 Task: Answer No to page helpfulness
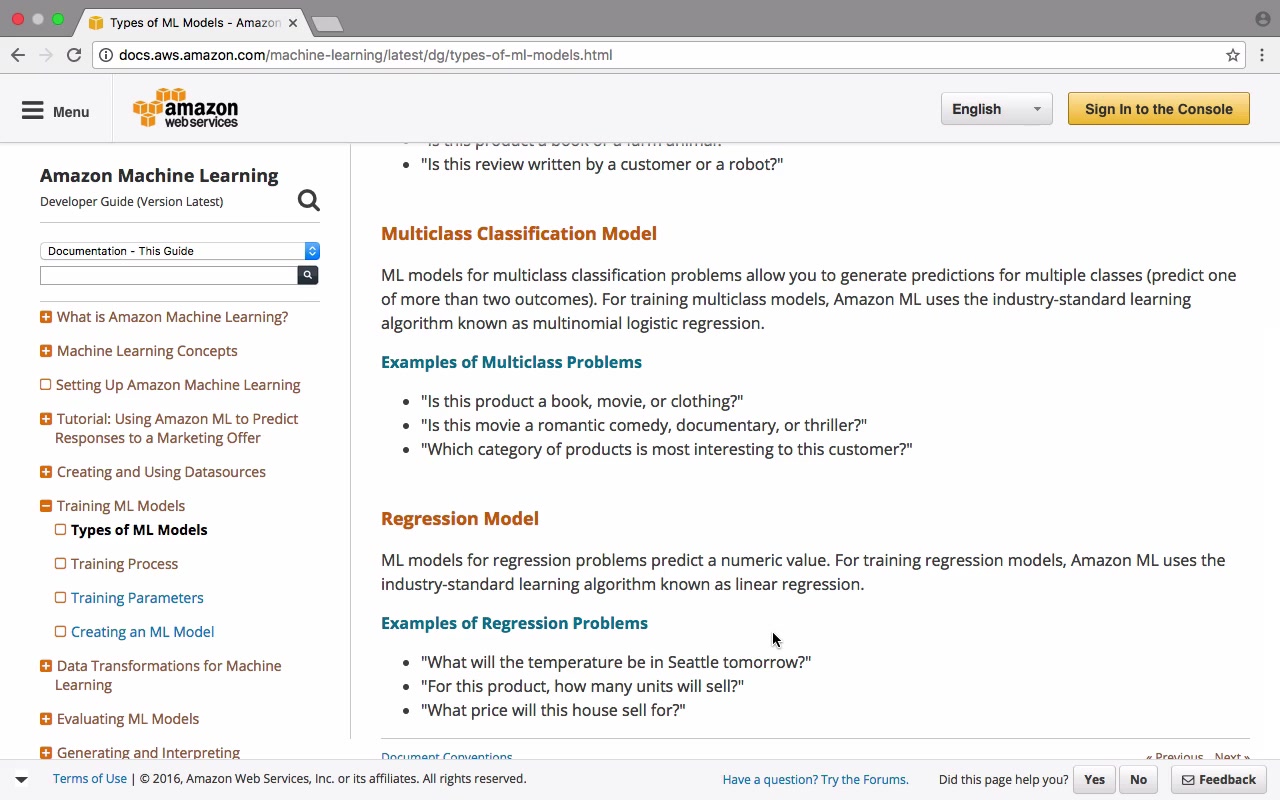pyautogui.click(x=1138, y=779)
